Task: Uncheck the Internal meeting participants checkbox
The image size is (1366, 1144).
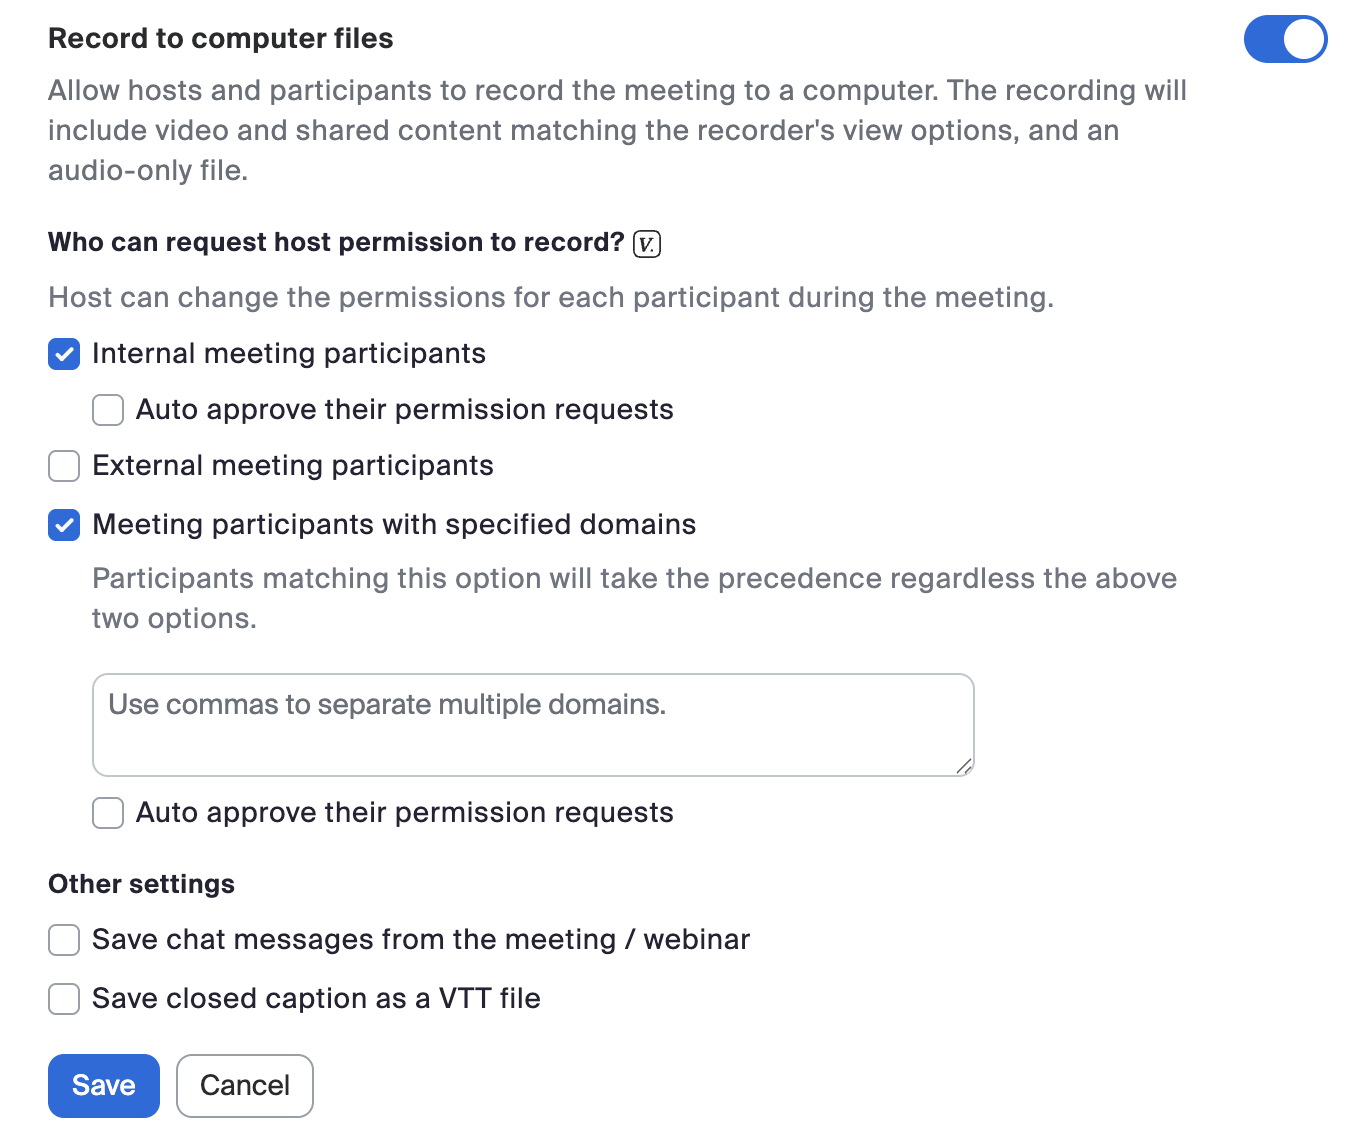Action: point(64,354)
